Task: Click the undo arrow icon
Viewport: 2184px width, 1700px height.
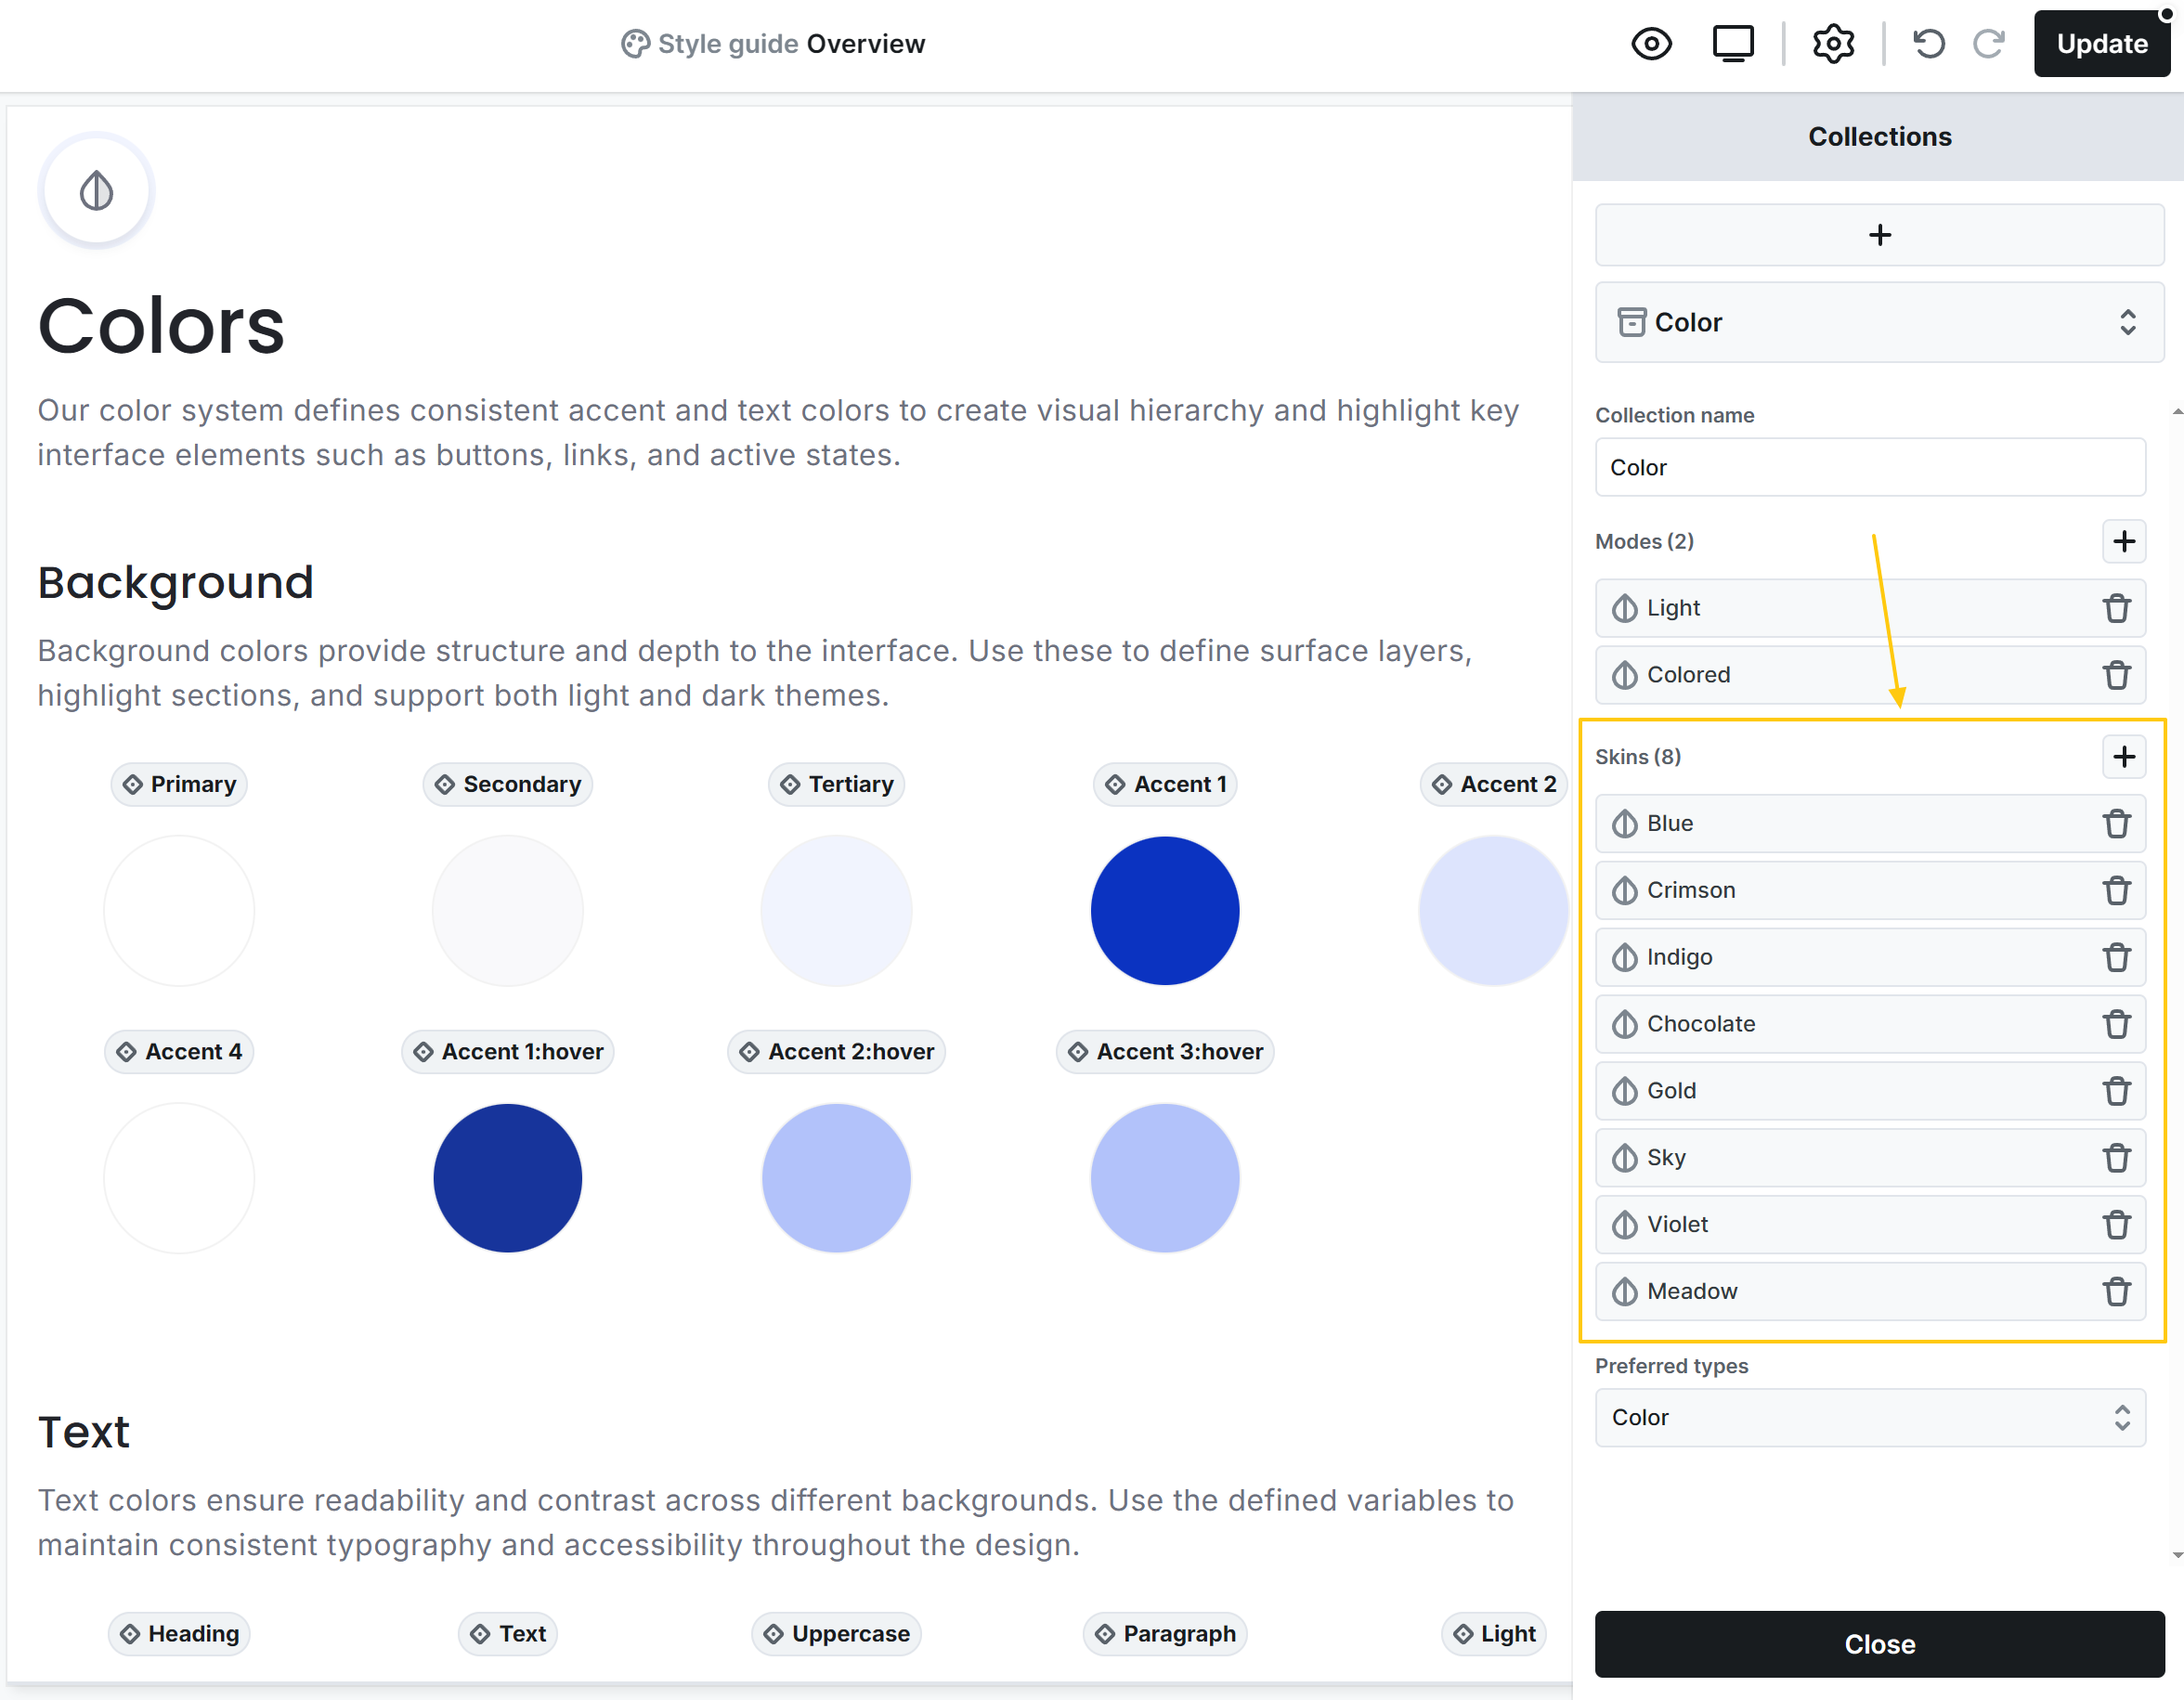Action: 1928,44
